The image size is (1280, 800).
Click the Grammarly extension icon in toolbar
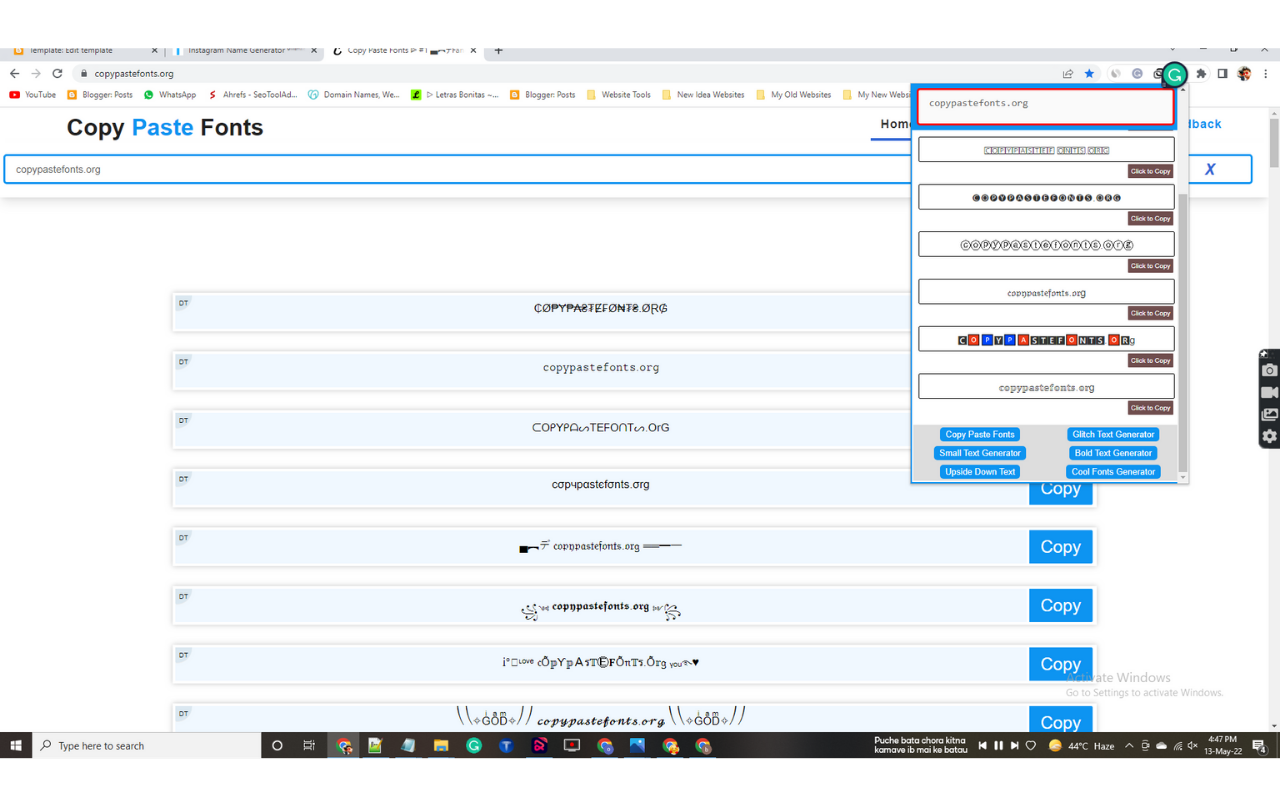coord(1175,74)
